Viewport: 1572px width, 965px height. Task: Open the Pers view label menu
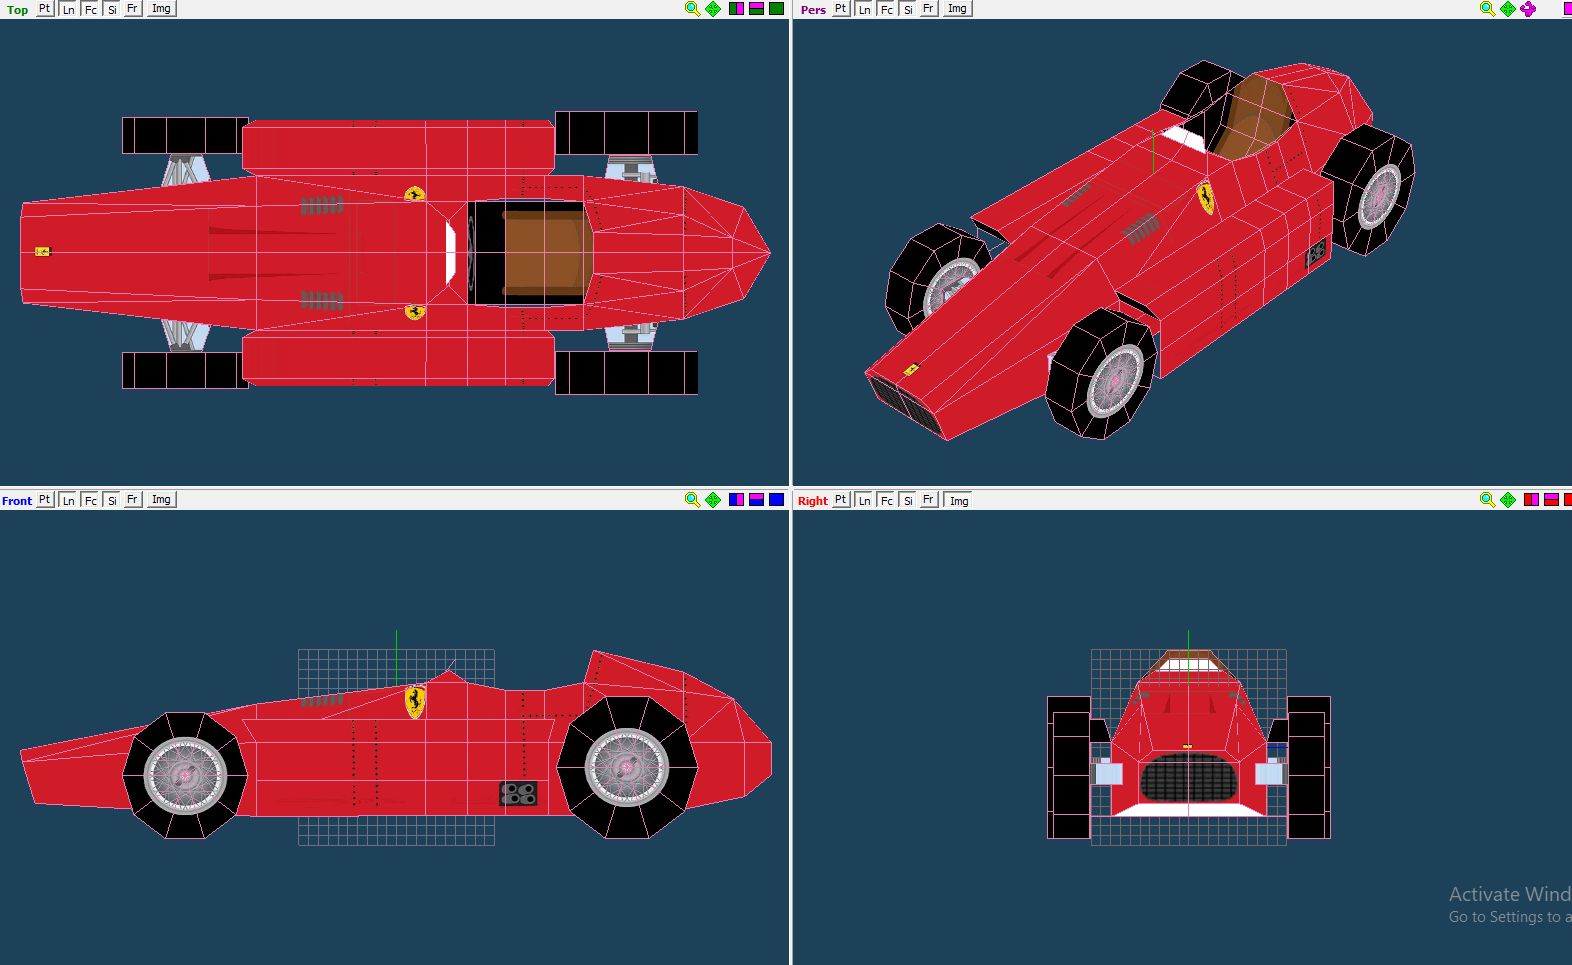point(813,10)
